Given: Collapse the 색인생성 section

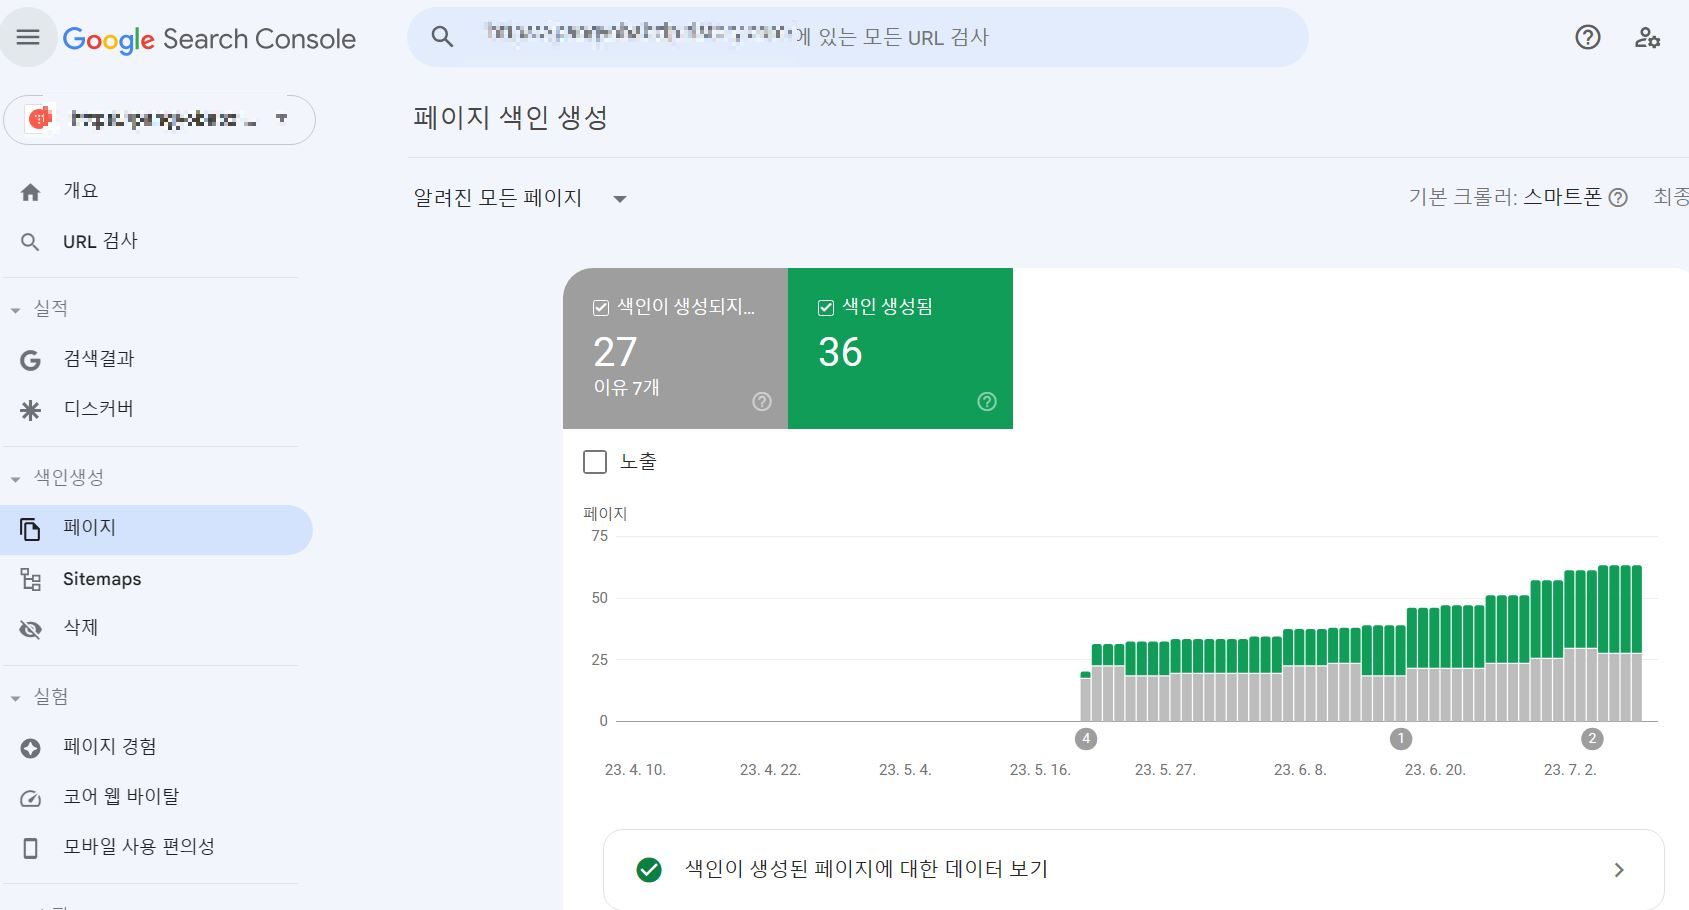Looking at the screenshot, I should (x=15, y=479).
